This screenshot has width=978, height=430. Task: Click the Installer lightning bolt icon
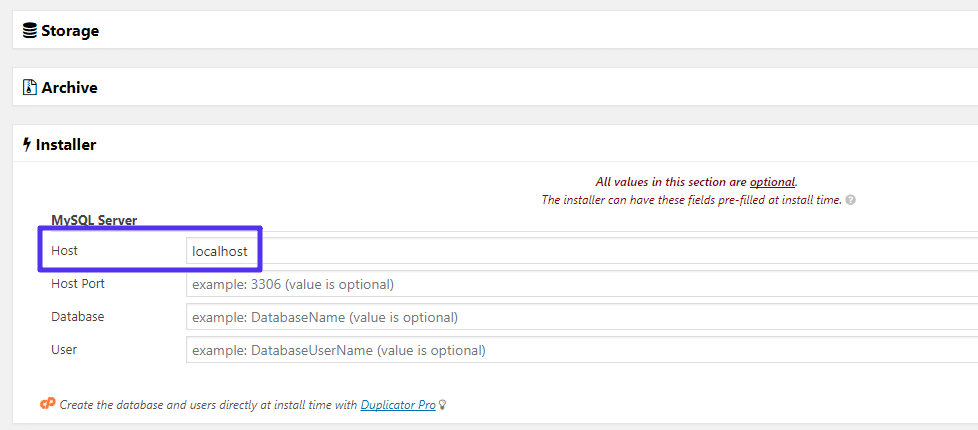[27, 145]
